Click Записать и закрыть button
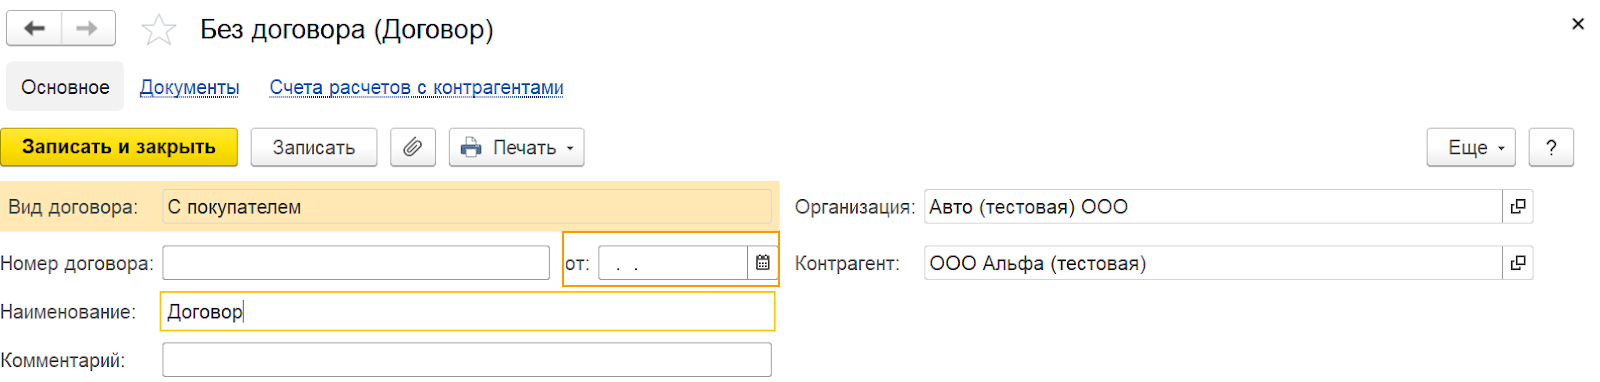Screen dimensions: 1600x382 click(119, 147)
